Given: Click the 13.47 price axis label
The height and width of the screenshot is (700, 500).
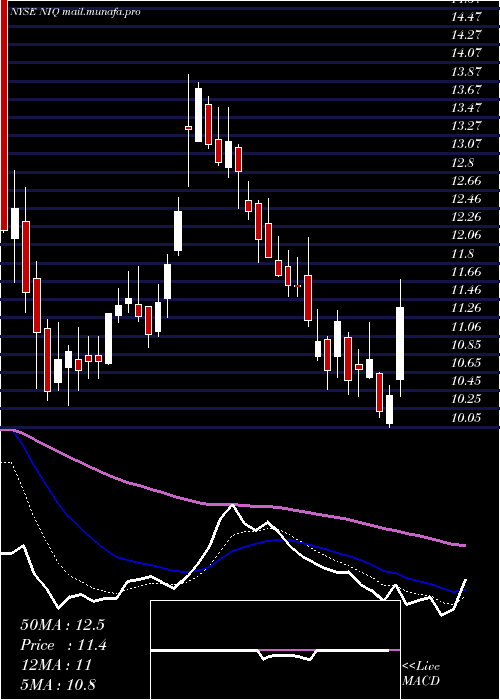Looking at the screenshot, I should click(x=466, y=108).
